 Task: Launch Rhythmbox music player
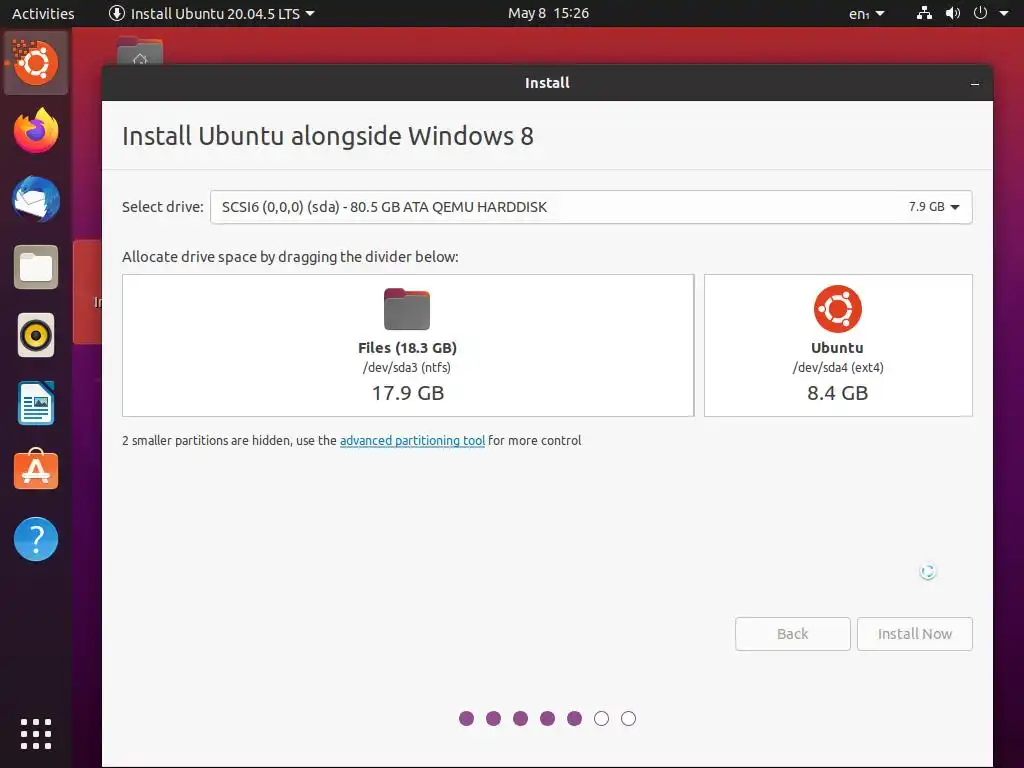click(x=36, y=336)
